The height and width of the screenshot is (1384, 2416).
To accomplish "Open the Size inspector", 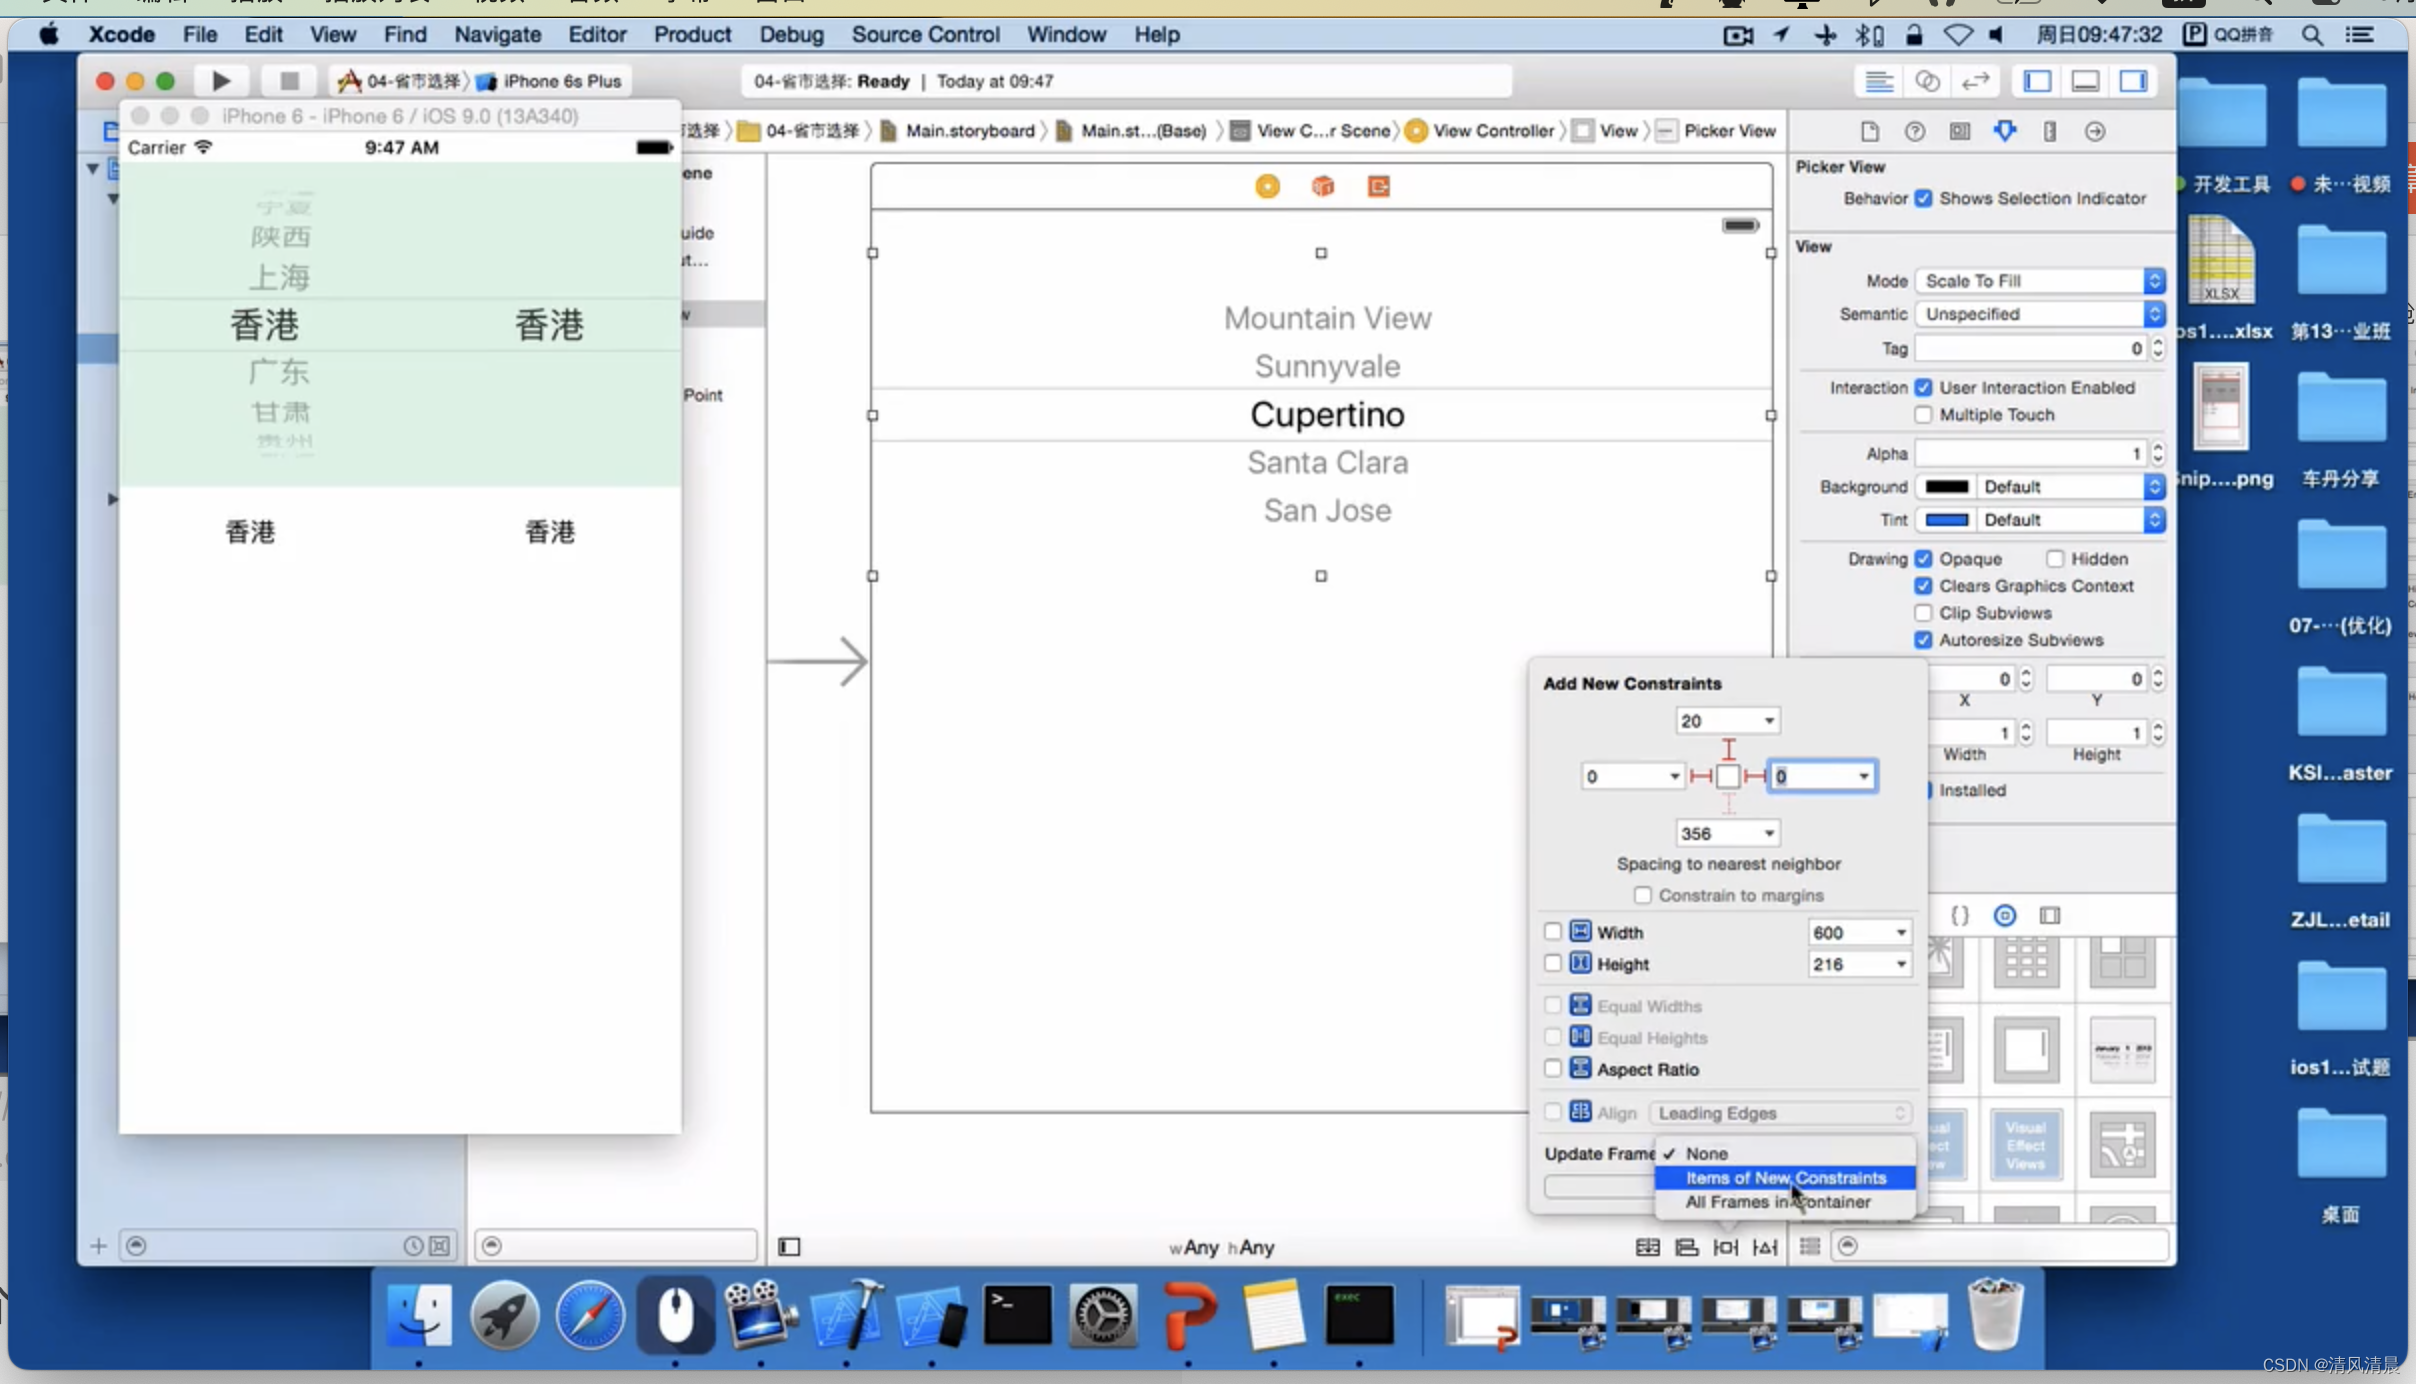I will click(x=2049, y=132).
